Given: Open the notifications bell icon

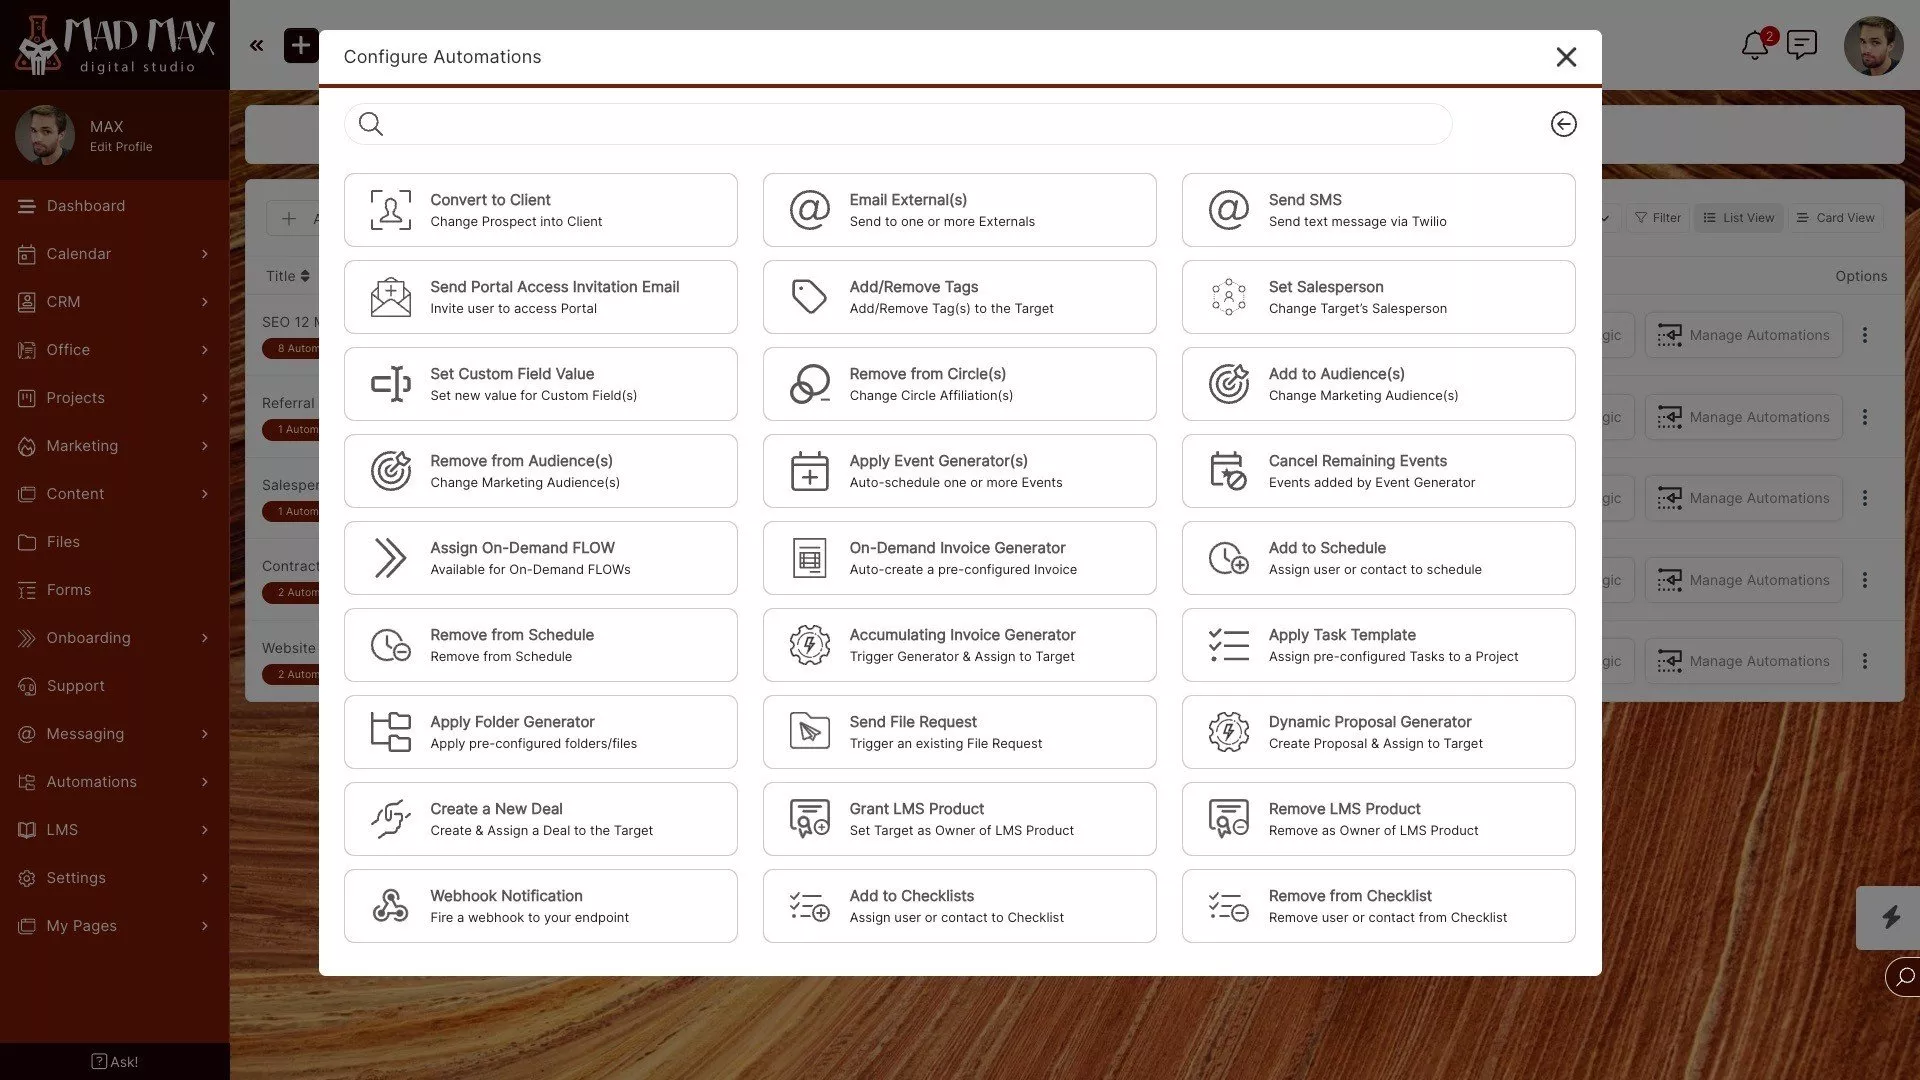Looking at the screenshot, I should 1754,45.
